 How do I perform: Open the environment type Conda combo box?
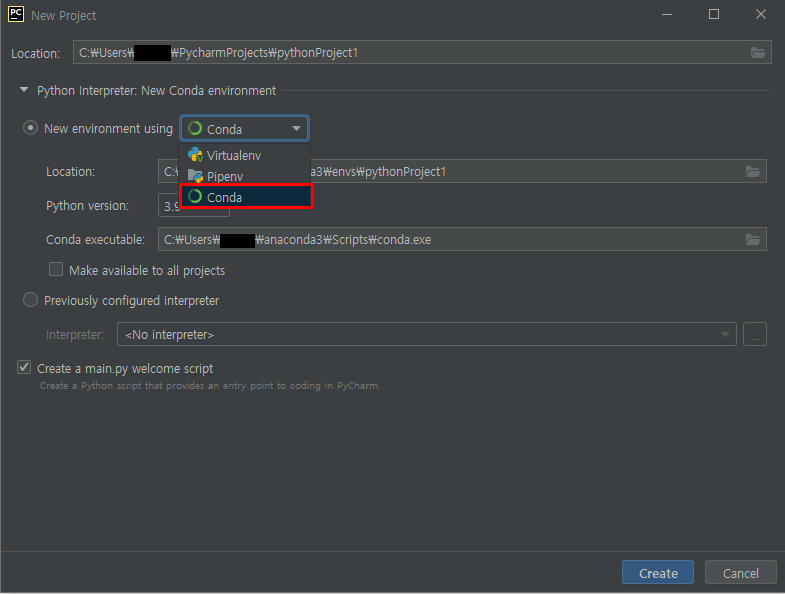[x=244, y=129]
